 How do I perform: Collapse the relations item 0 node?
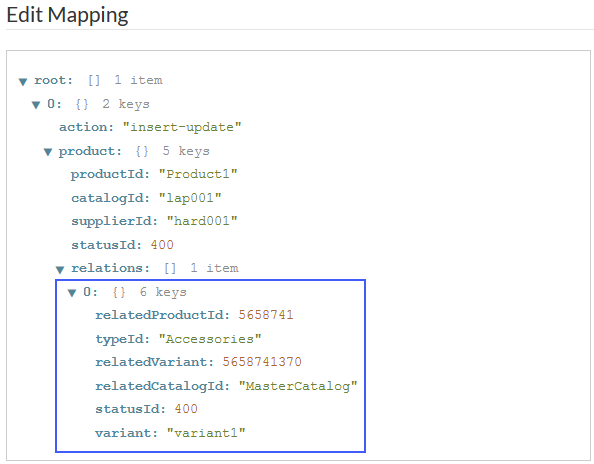72,293
